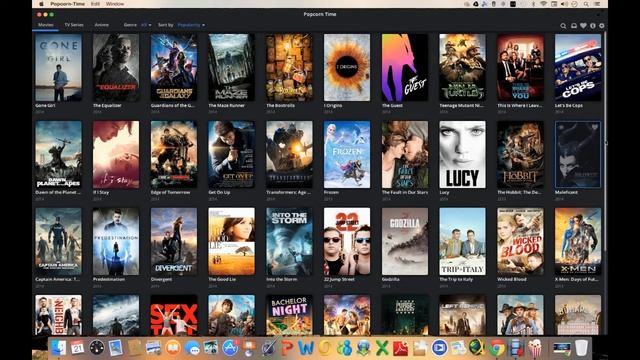
Task: Open the search icon in Popcorn Time toolbar
Action: click(563, 26)
